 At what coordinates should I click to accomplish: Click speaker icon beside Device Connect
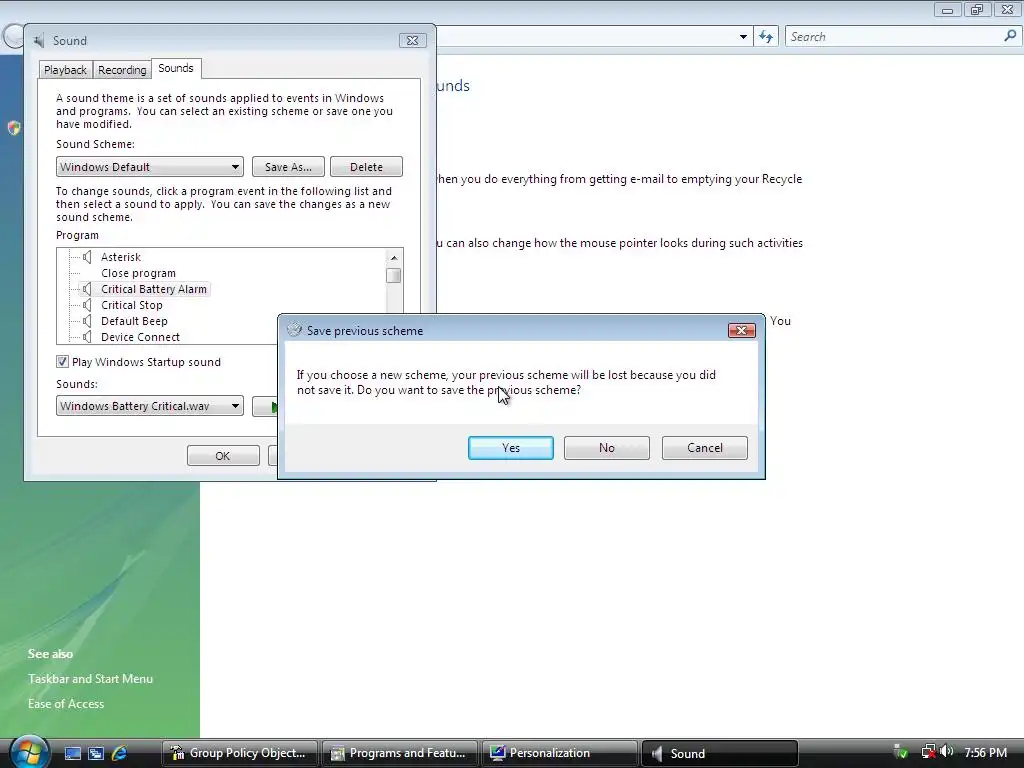tap(87, 337)
